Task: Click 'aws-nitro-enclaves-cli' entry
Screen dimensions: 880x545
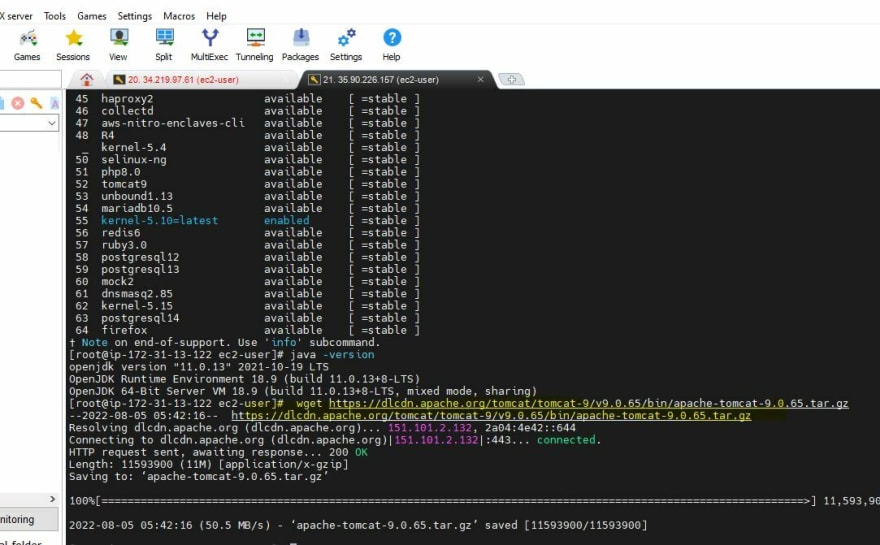Action: (173, 123)
